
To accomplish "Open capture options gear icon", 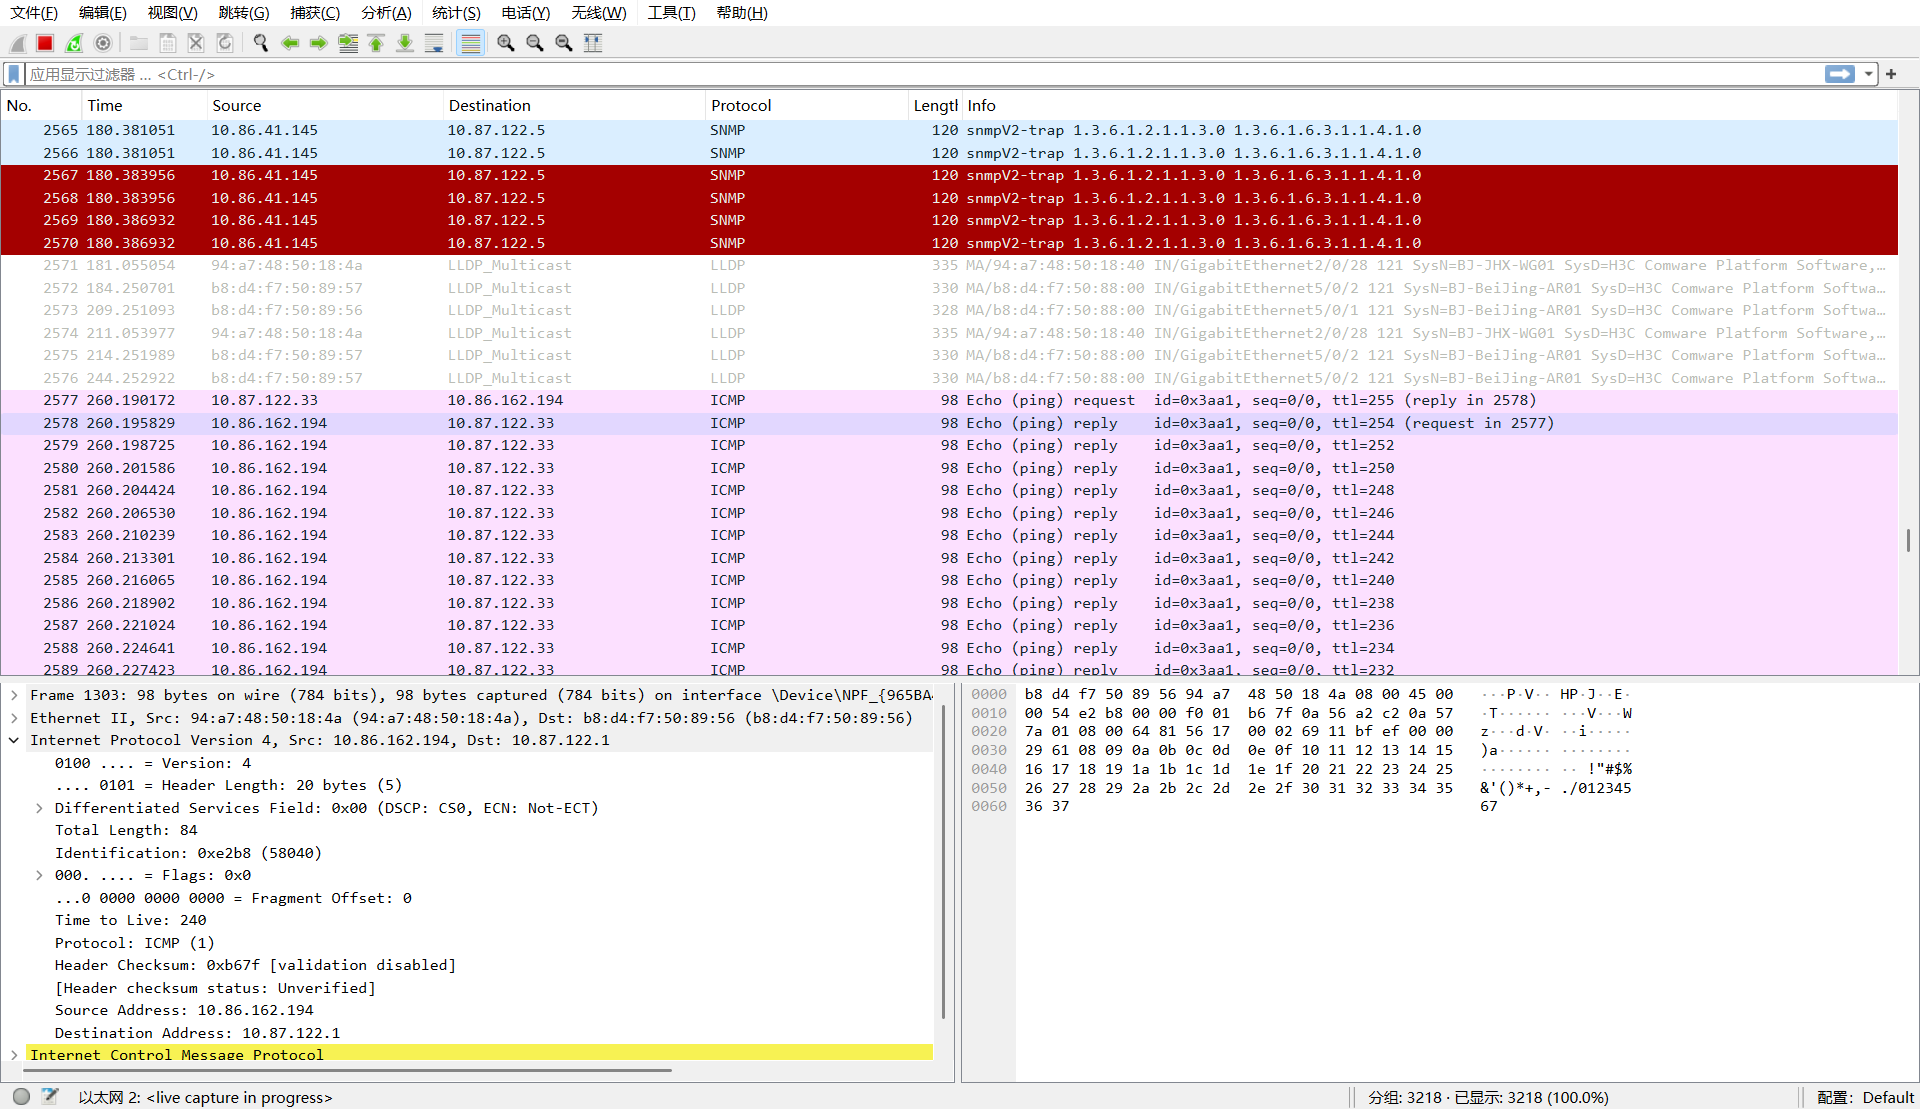I will pos(103,43).
